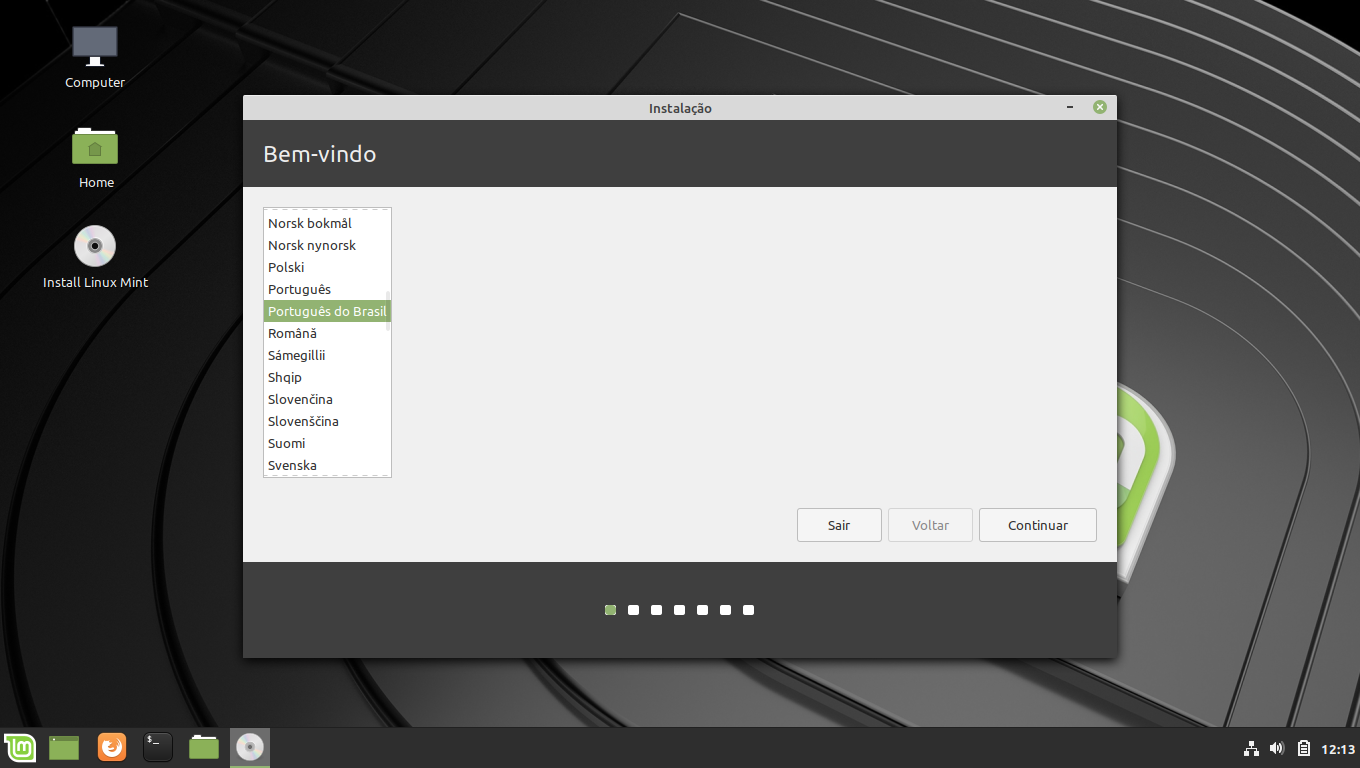
Task: Select Português do Brasil language
Action: [x=327, y=311]
